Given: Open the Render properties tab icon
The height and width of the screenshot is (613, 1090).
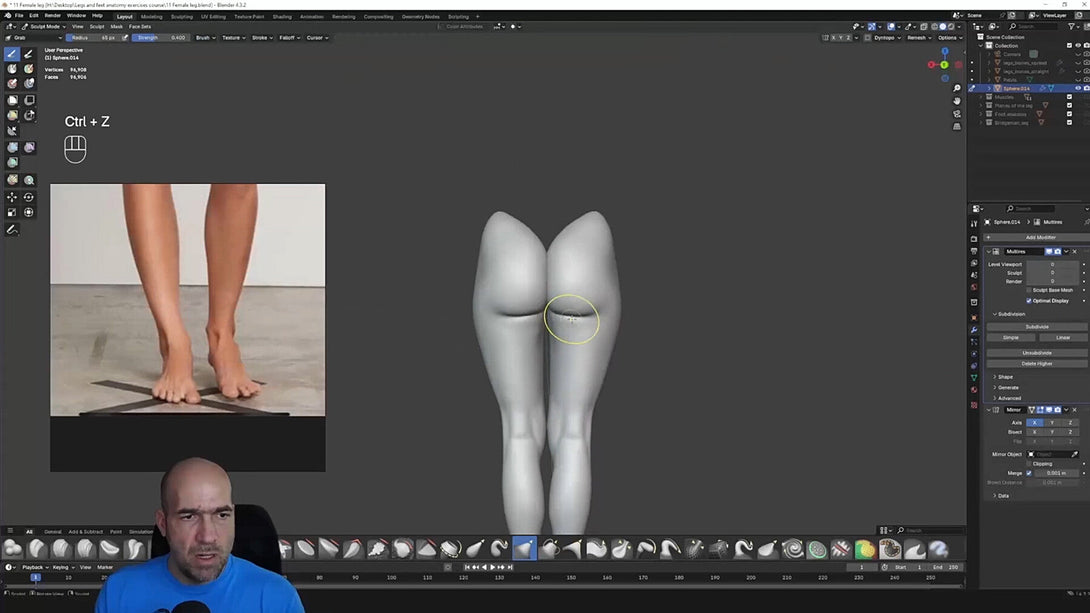Looking at the screenshot, I should (974, 239).
